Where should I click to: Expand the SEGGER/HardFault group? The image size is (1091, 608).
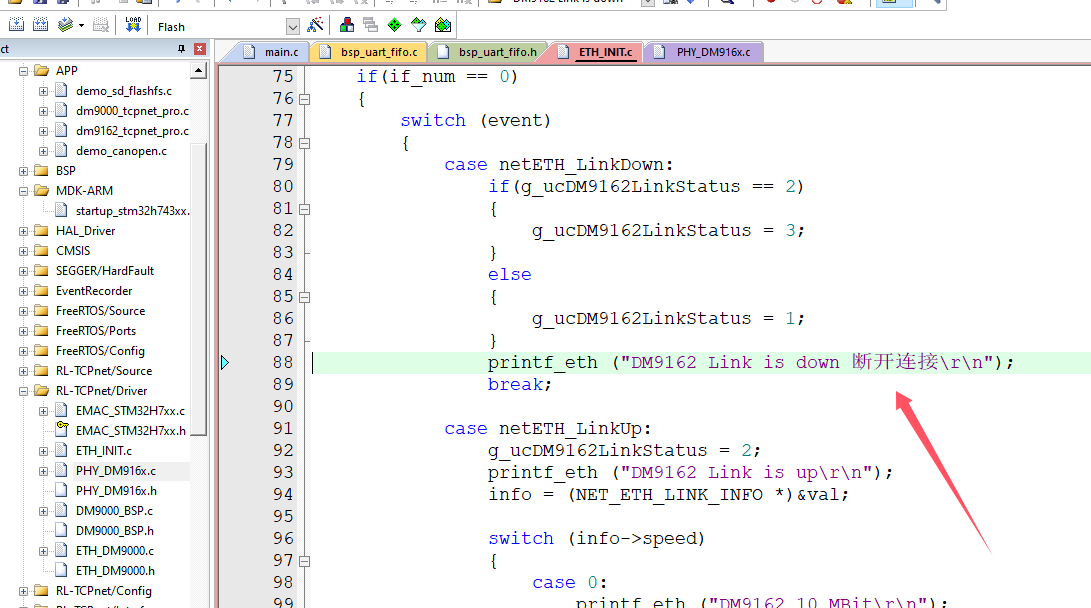[24, 271]
